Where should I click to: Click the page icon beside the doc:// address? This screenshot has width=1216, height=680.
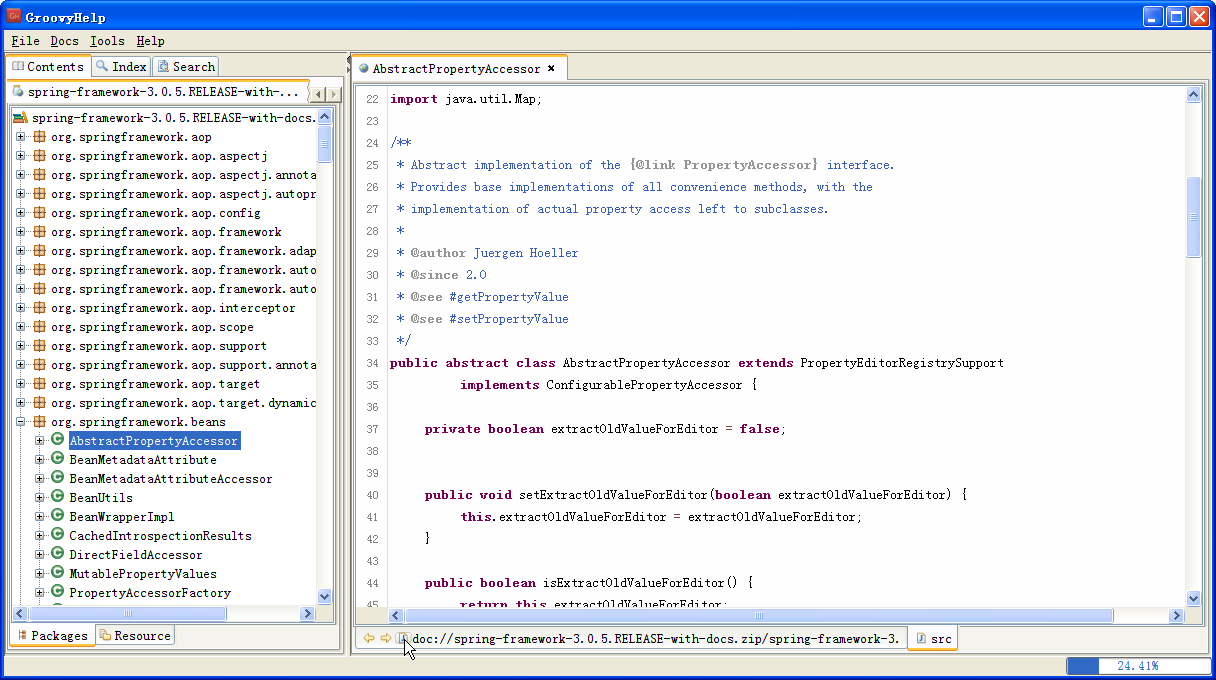pyautogui.click(x=403, y=638)
